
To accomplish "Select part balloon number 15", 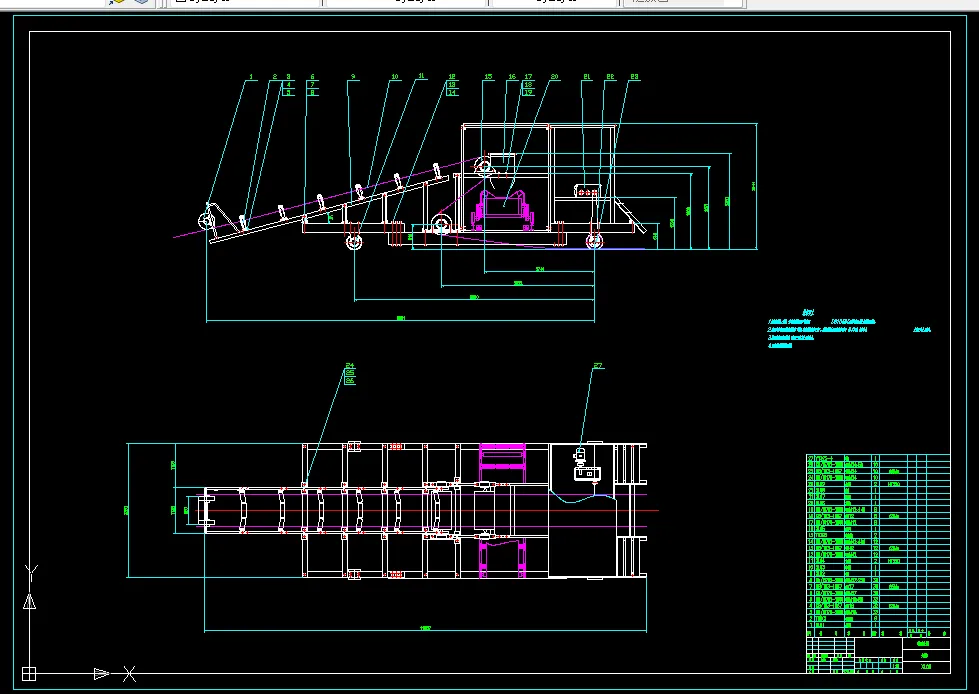I will (x=488, y=77).
